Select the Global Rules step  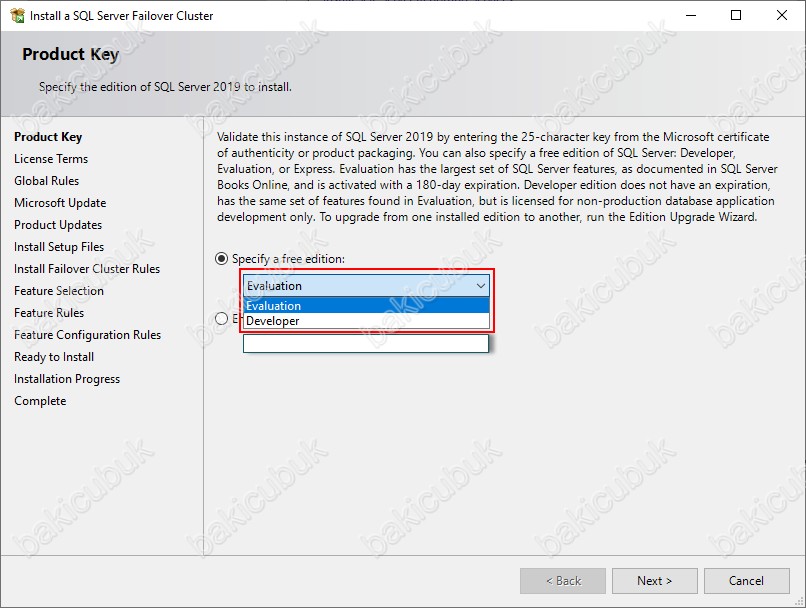click(47, 181)
